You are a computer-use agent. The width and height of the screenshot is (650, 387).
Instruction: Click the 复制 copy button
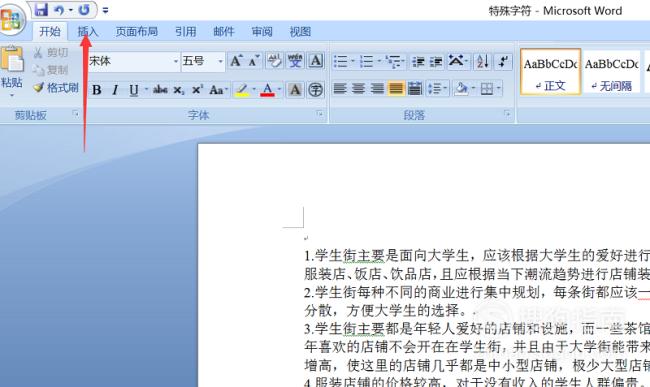51,70
